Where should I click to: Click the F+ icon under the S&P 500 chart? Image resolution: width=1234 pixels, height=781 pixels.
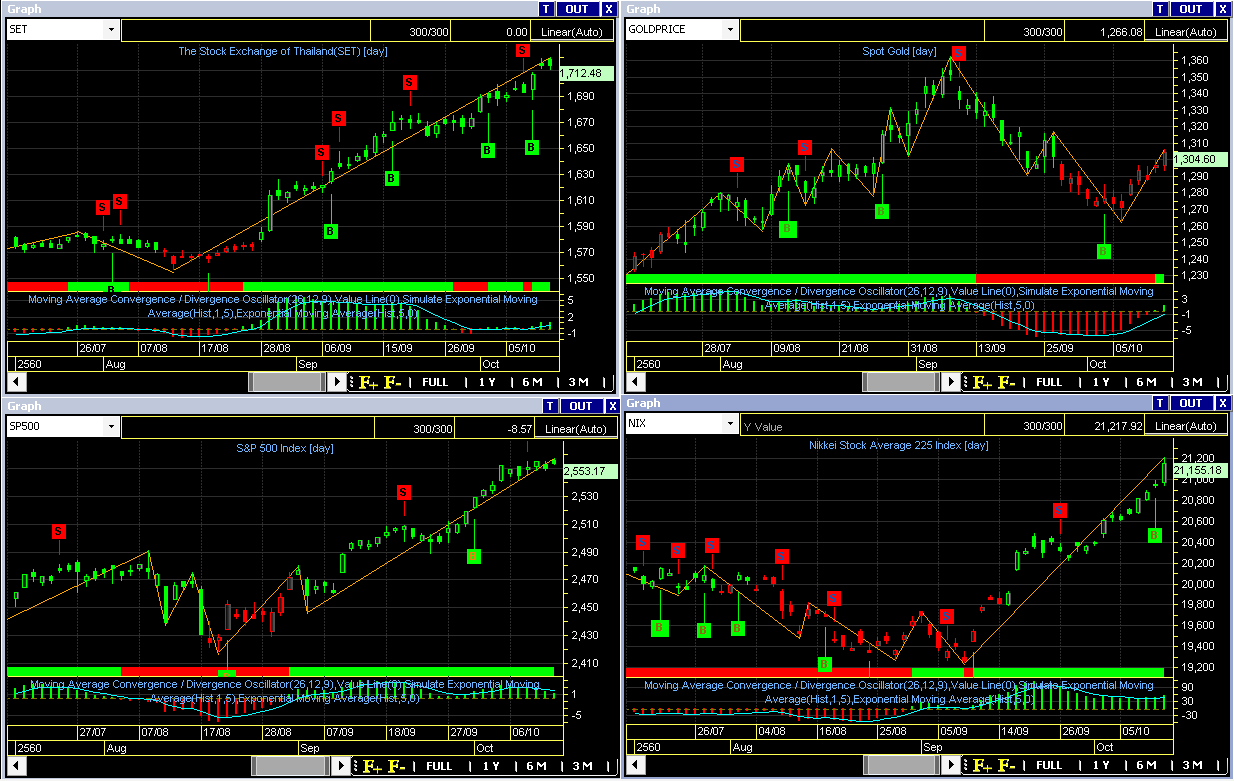pos(371,767)
